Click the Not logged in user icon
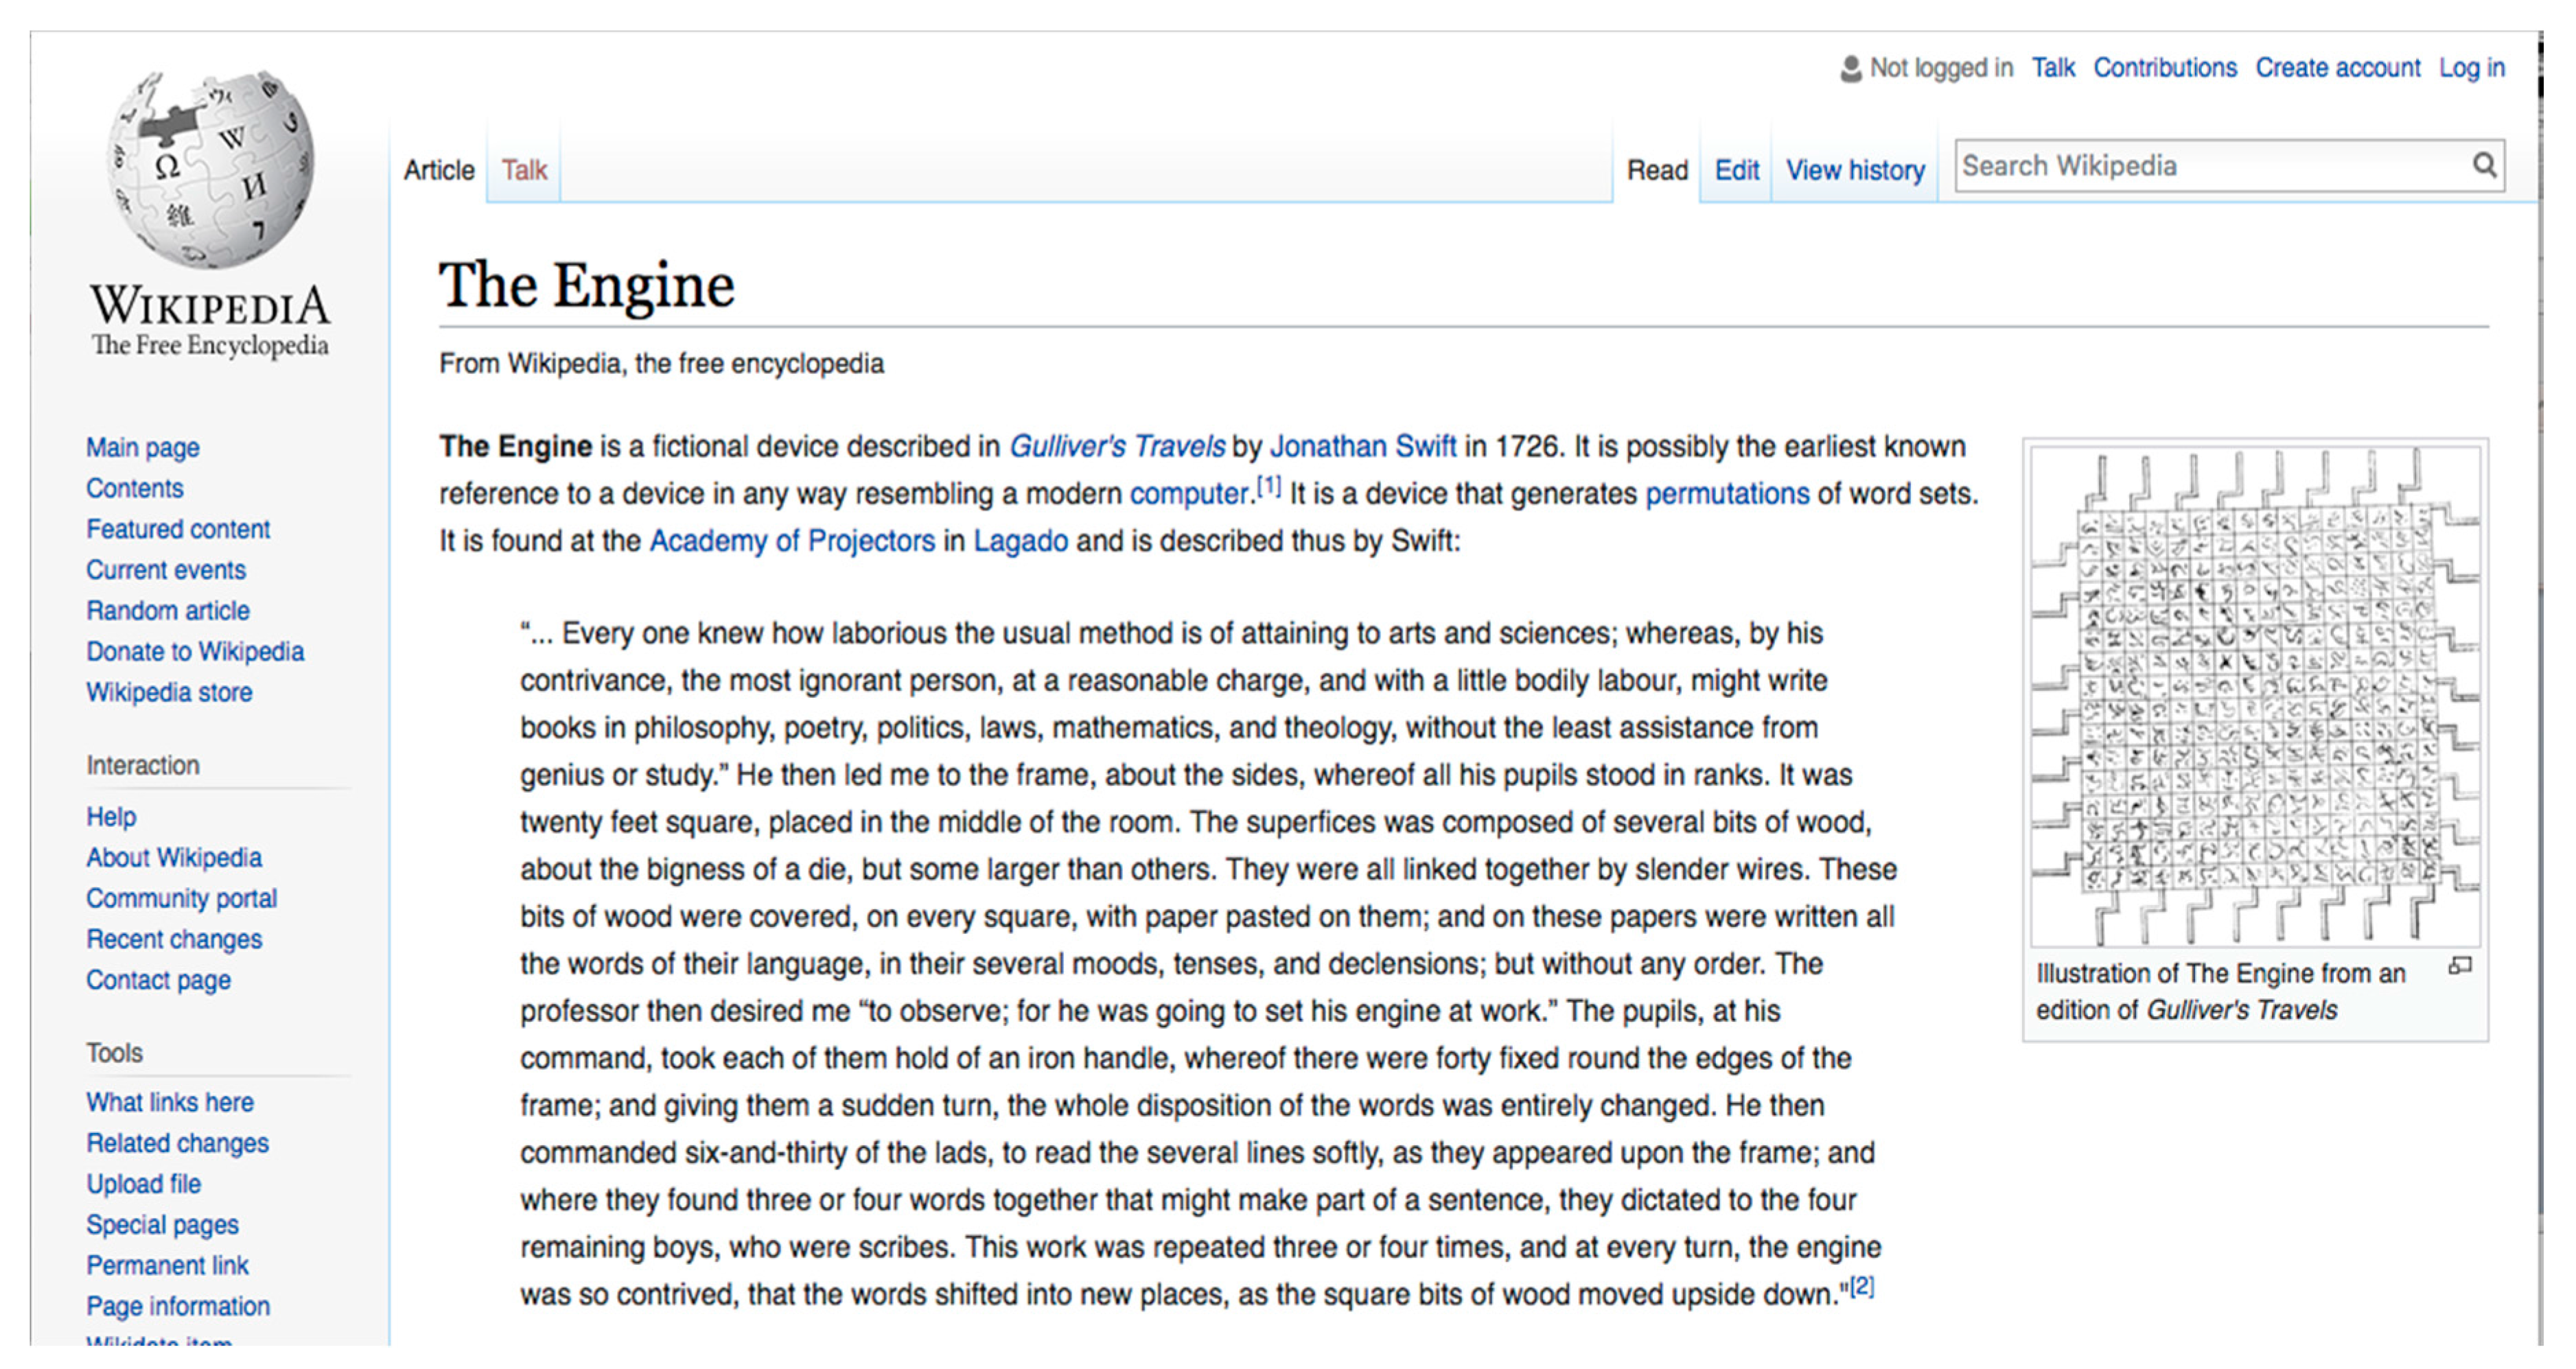This screenshot has height=1369, width=2576. pyautogui.click(x=1851, y=68)
